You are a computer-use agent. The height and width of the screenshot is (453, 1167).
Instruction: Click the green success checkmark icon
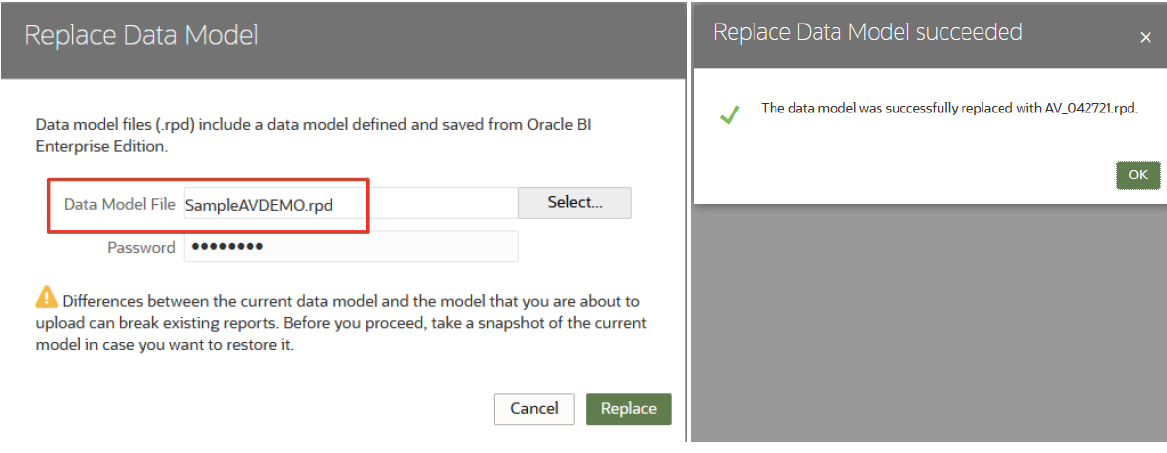[729, 115]
